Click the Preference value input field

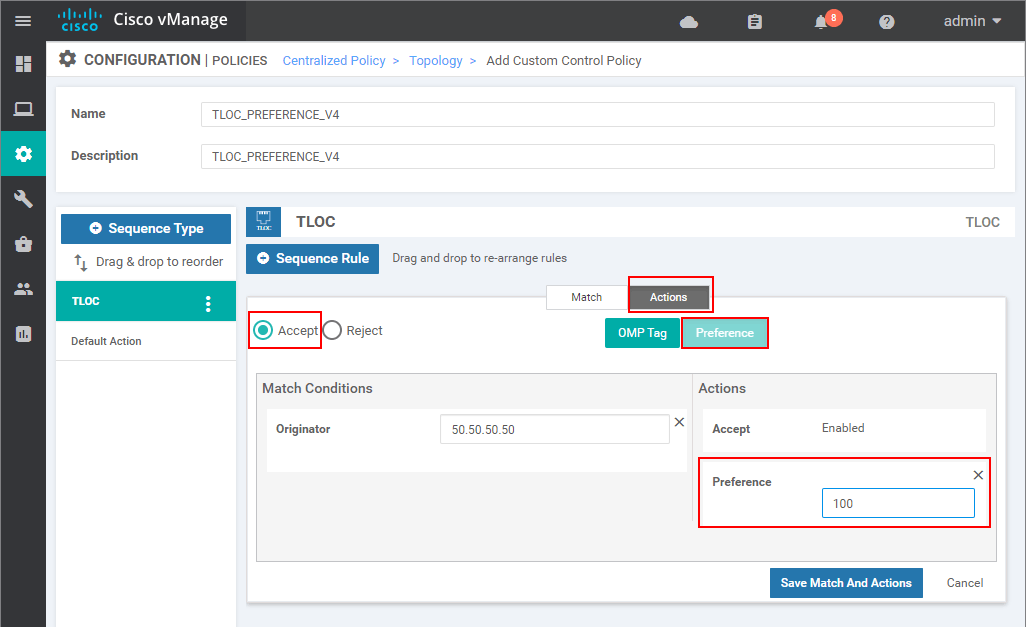click(x=897, y=503)
